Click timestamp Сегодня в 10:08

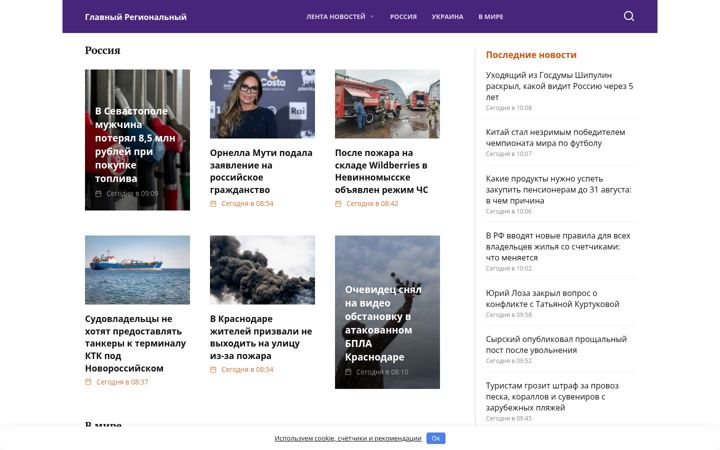pyautogui.click(x=509, y=108)
